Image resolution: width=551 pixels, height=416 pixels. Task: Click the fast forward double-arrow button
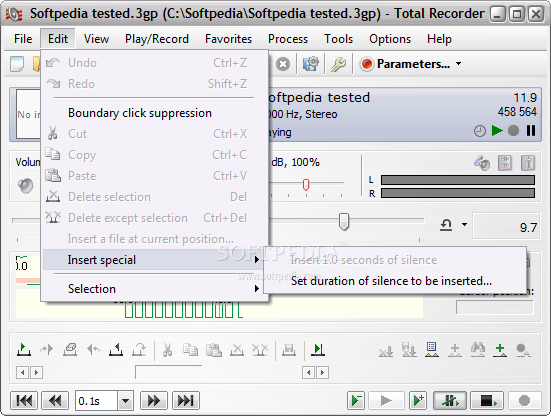pyautogui.click(x=154, y=401)
